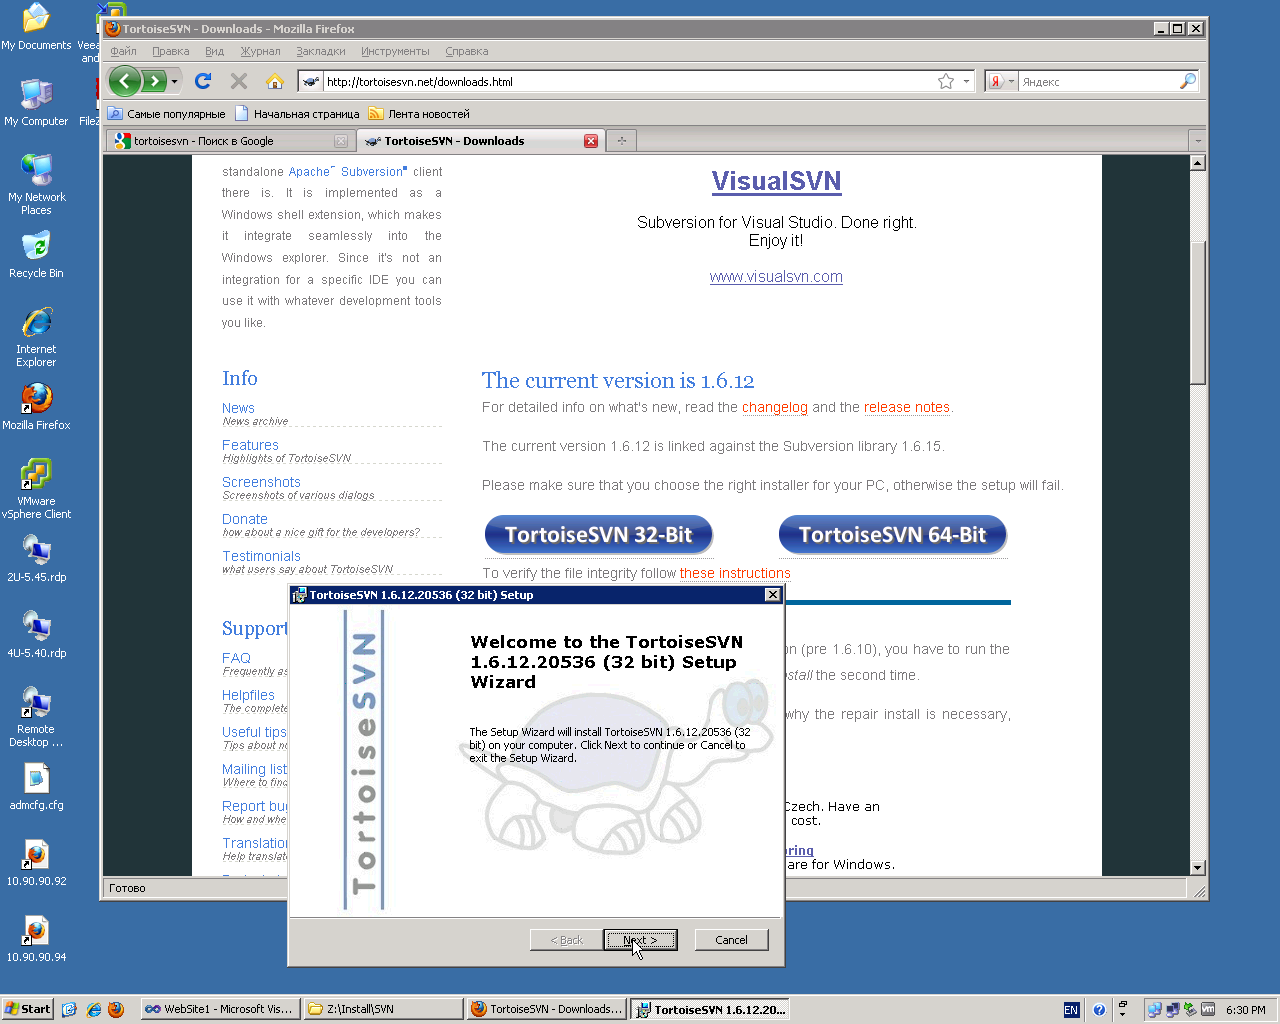The width and height of the screenshot is (1280, 1024).
Task: Open the Справка menu
Action: coord(467,51)
